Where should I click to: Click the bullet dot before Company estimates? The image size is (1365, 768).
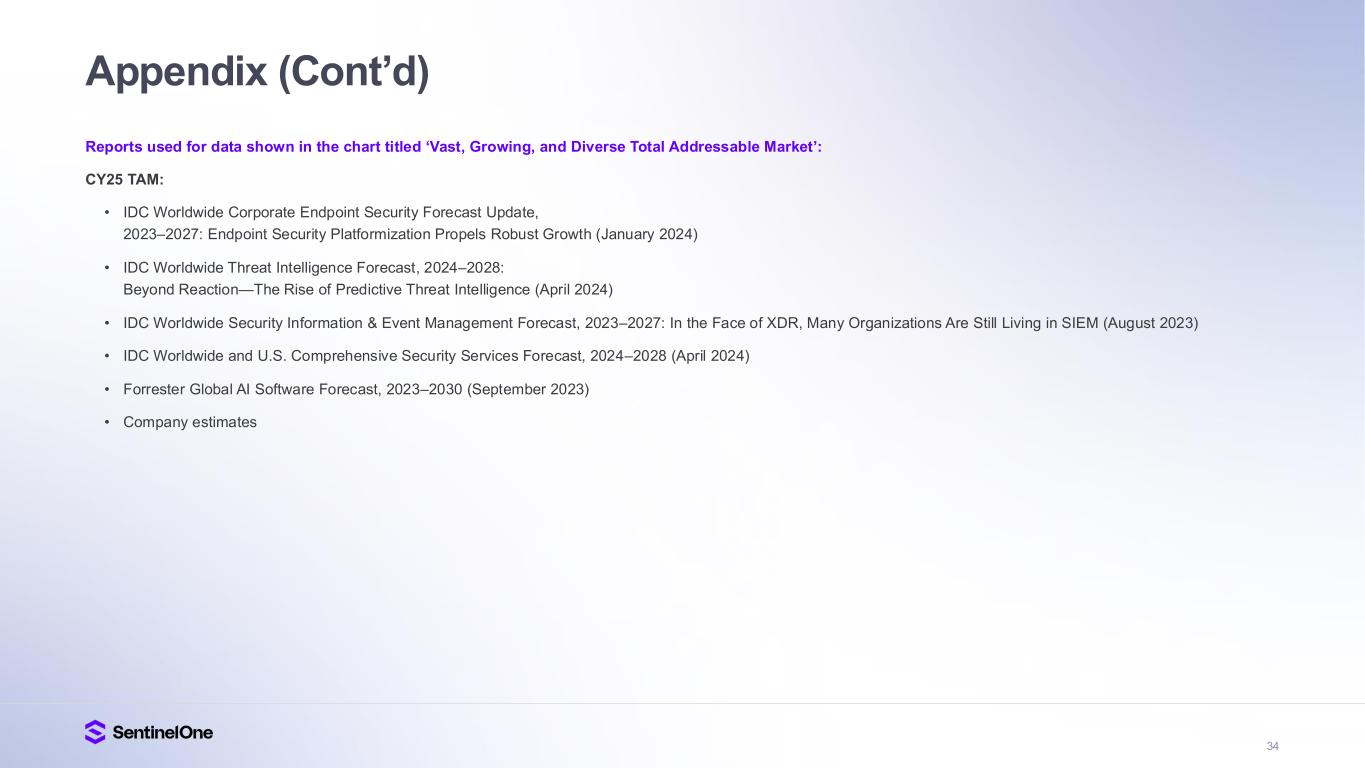[107, 422]
